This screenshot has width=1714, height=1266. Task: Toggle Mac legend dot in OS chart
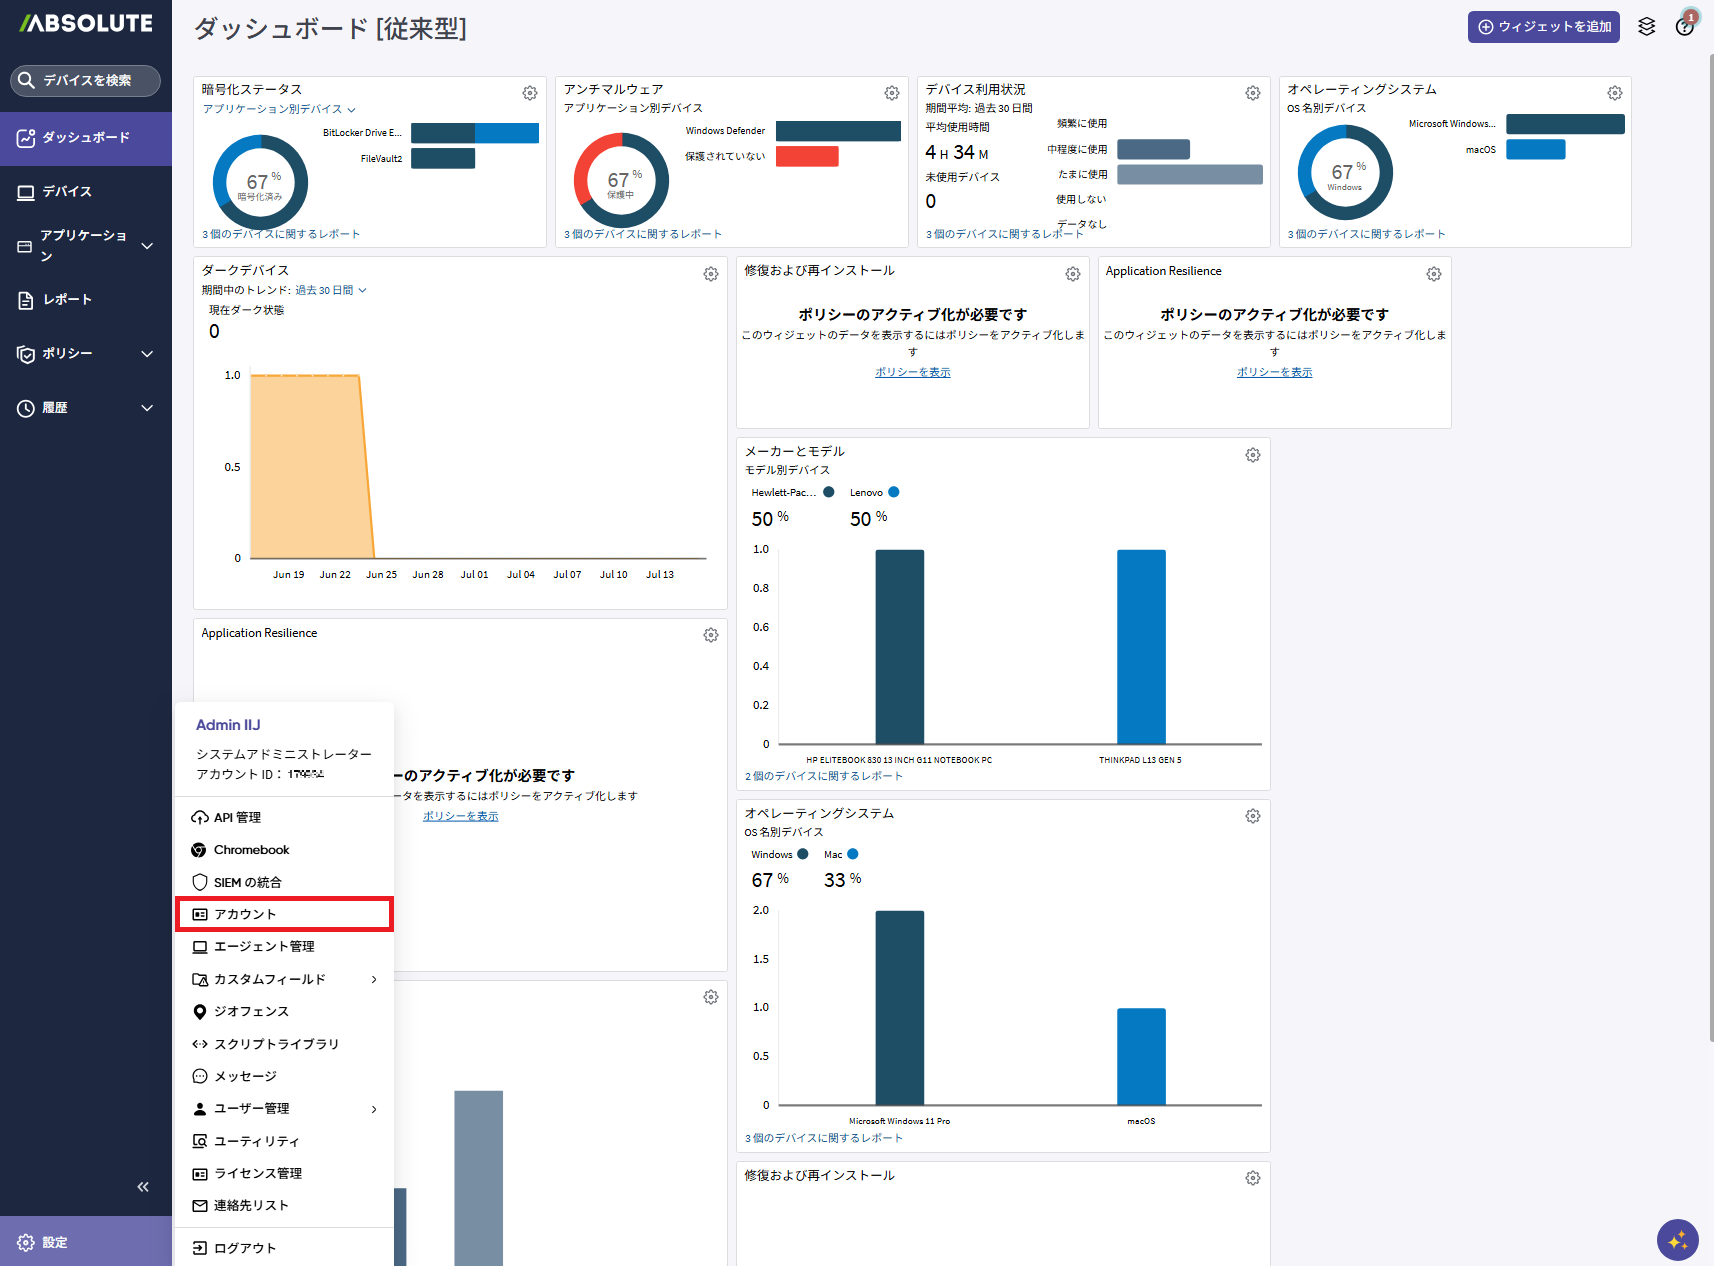click(x=853, y=854)
